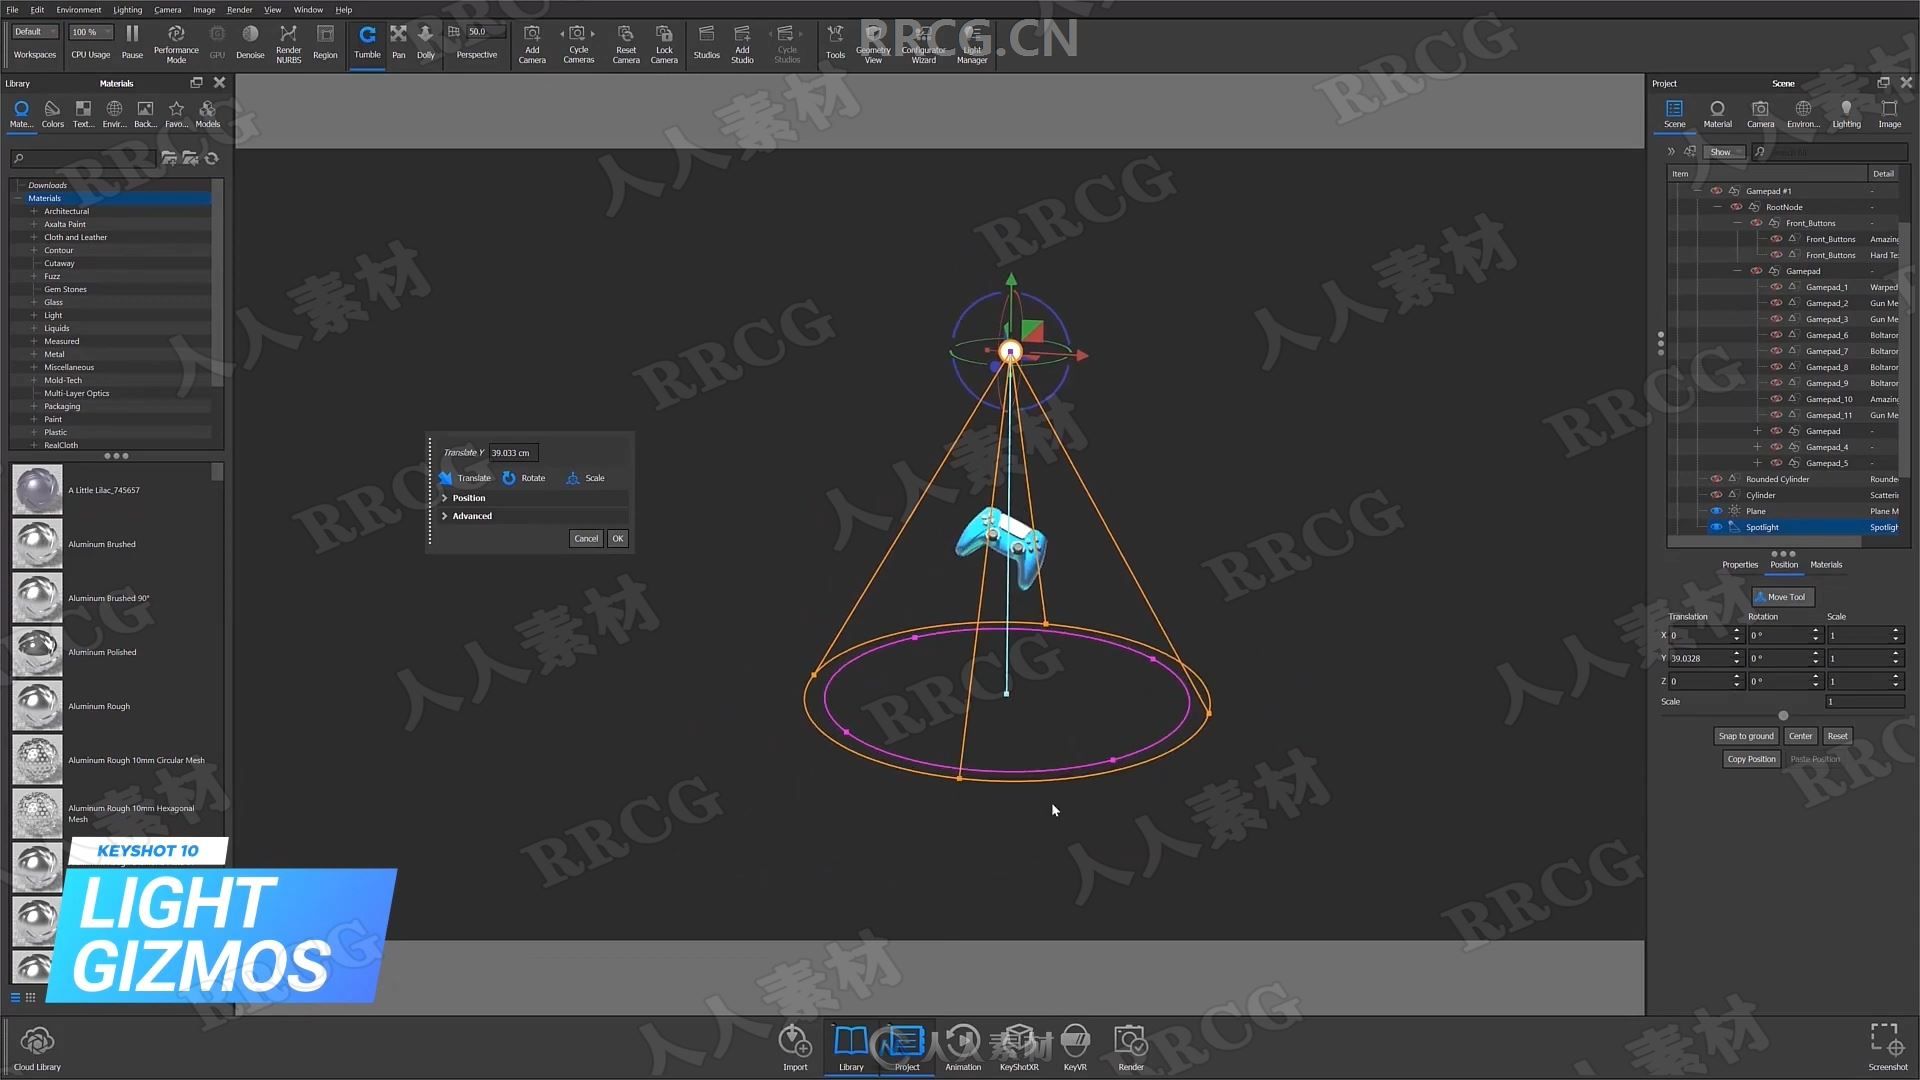
Task: Hide the Cylinder object
Action: pos(1716,495)
